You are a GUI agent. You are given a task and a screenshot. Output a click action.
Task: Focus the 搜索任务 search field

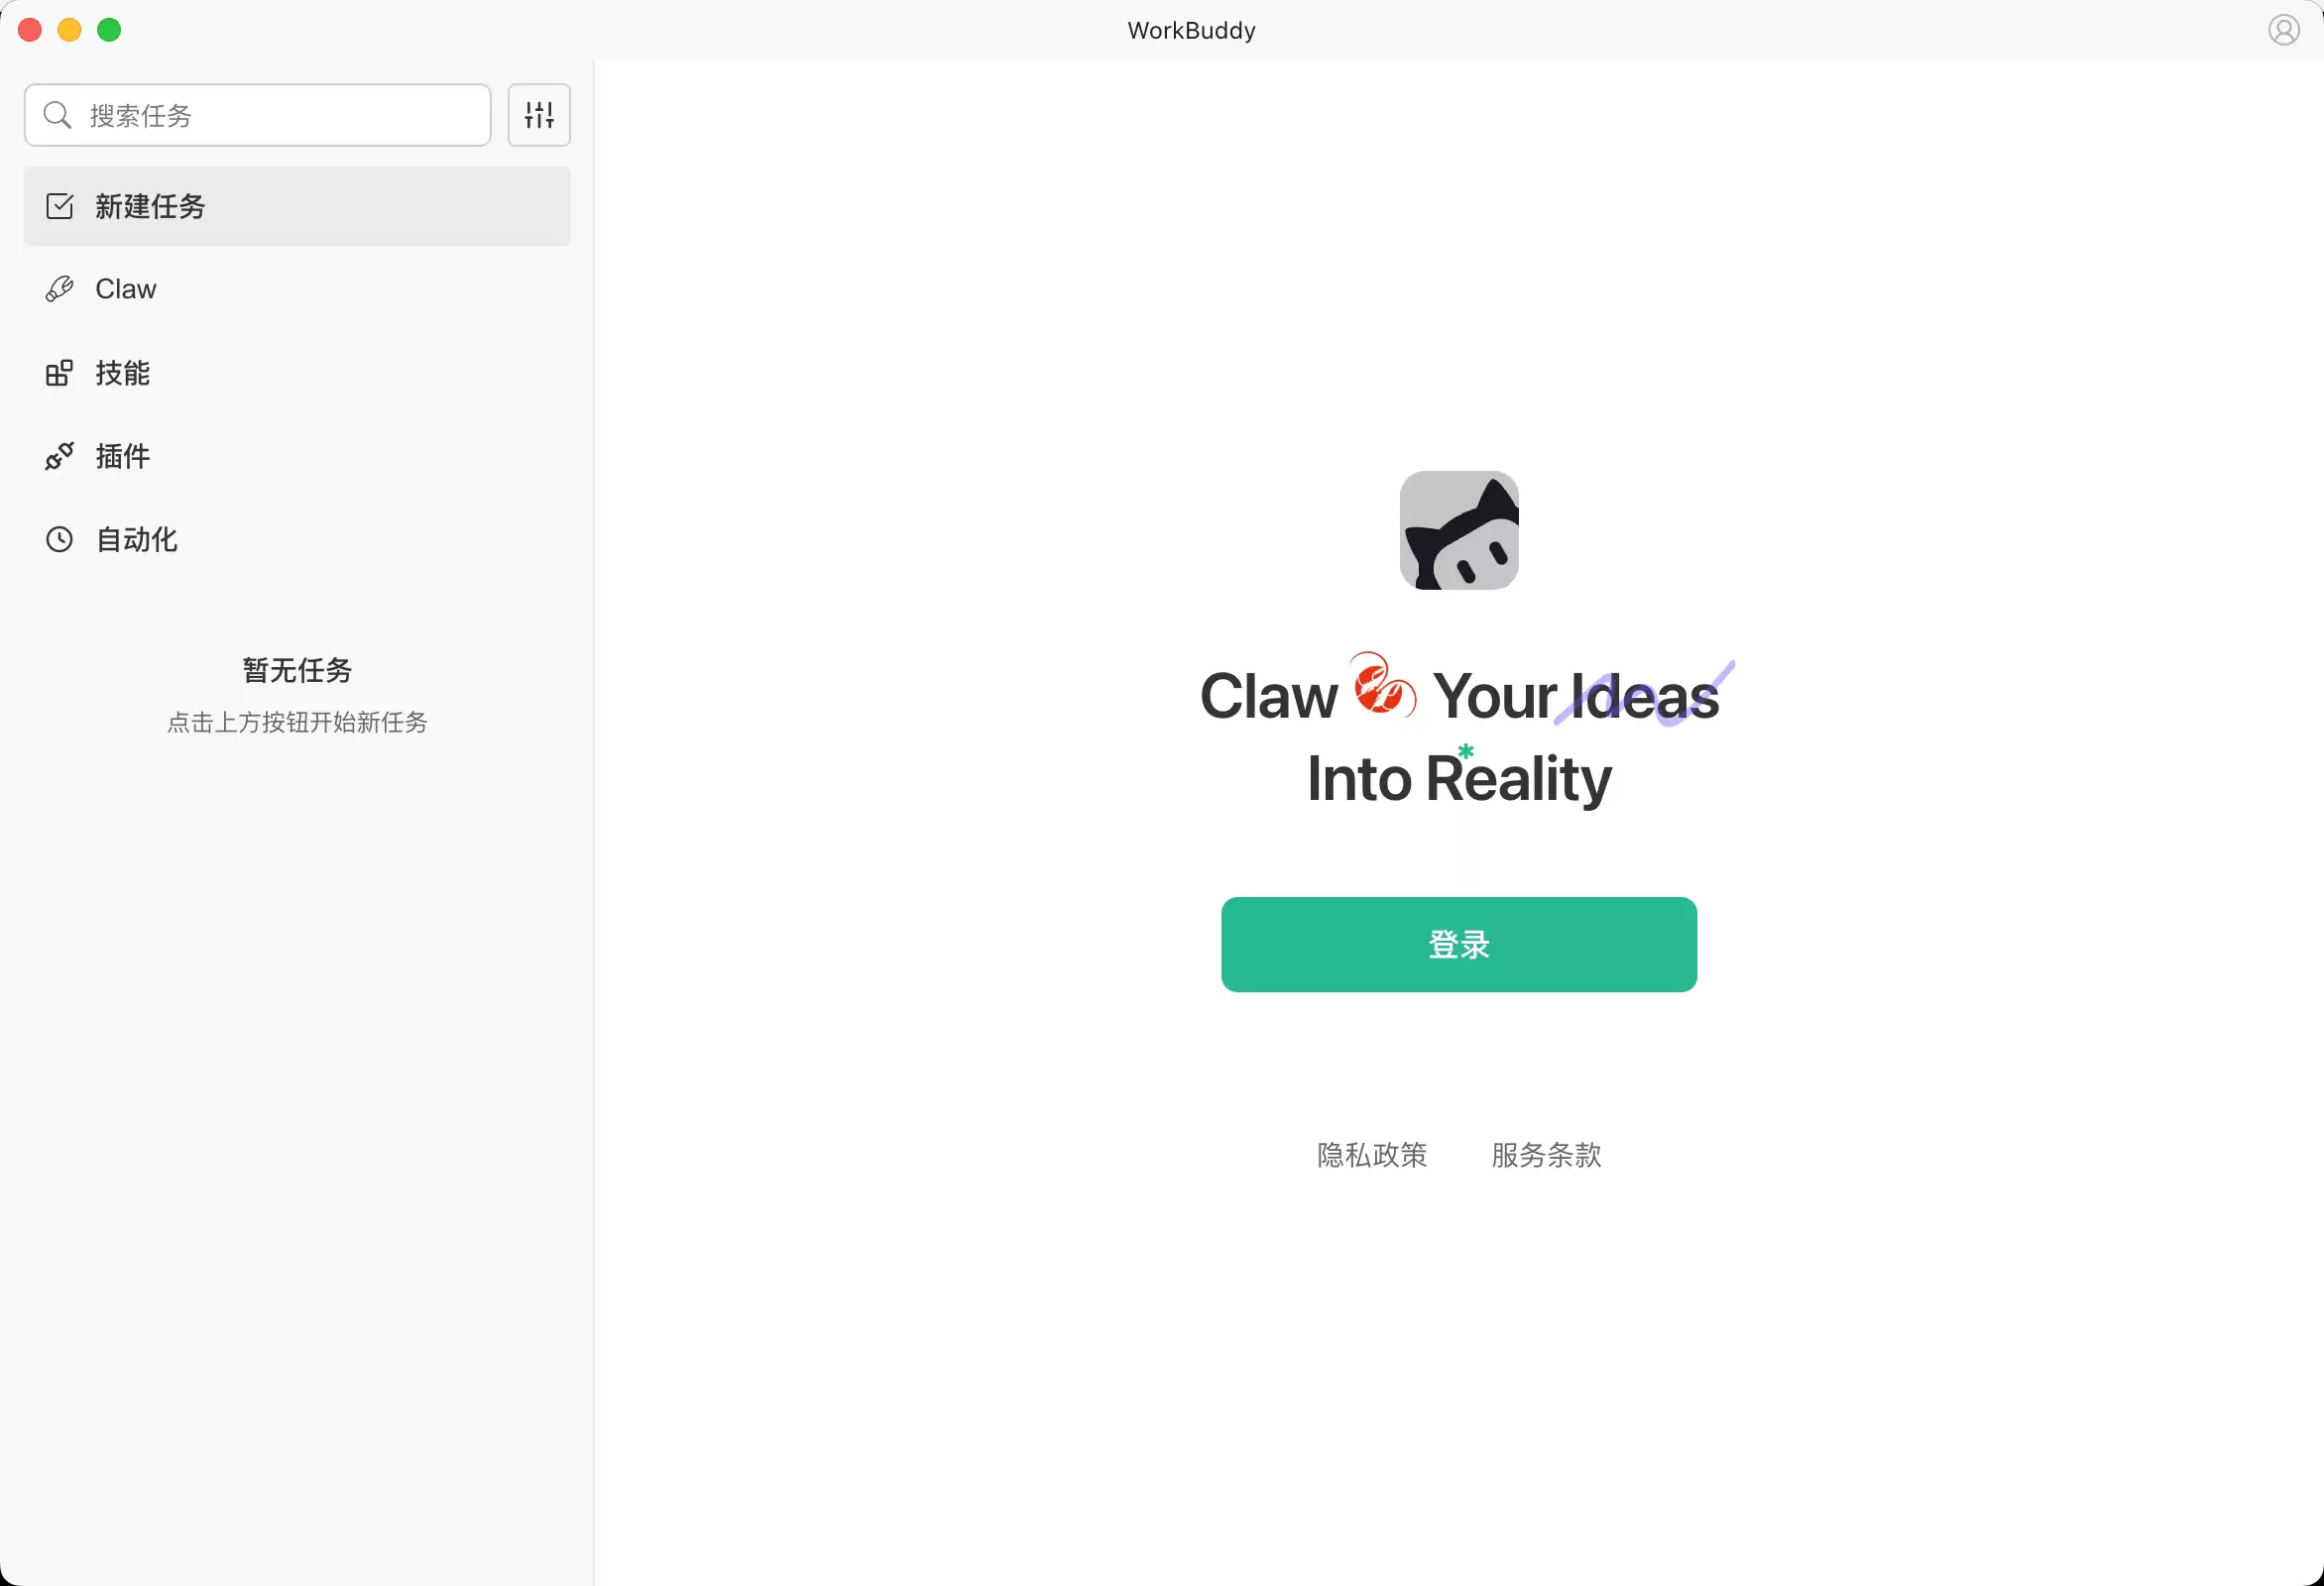click(x=258, y=115)
